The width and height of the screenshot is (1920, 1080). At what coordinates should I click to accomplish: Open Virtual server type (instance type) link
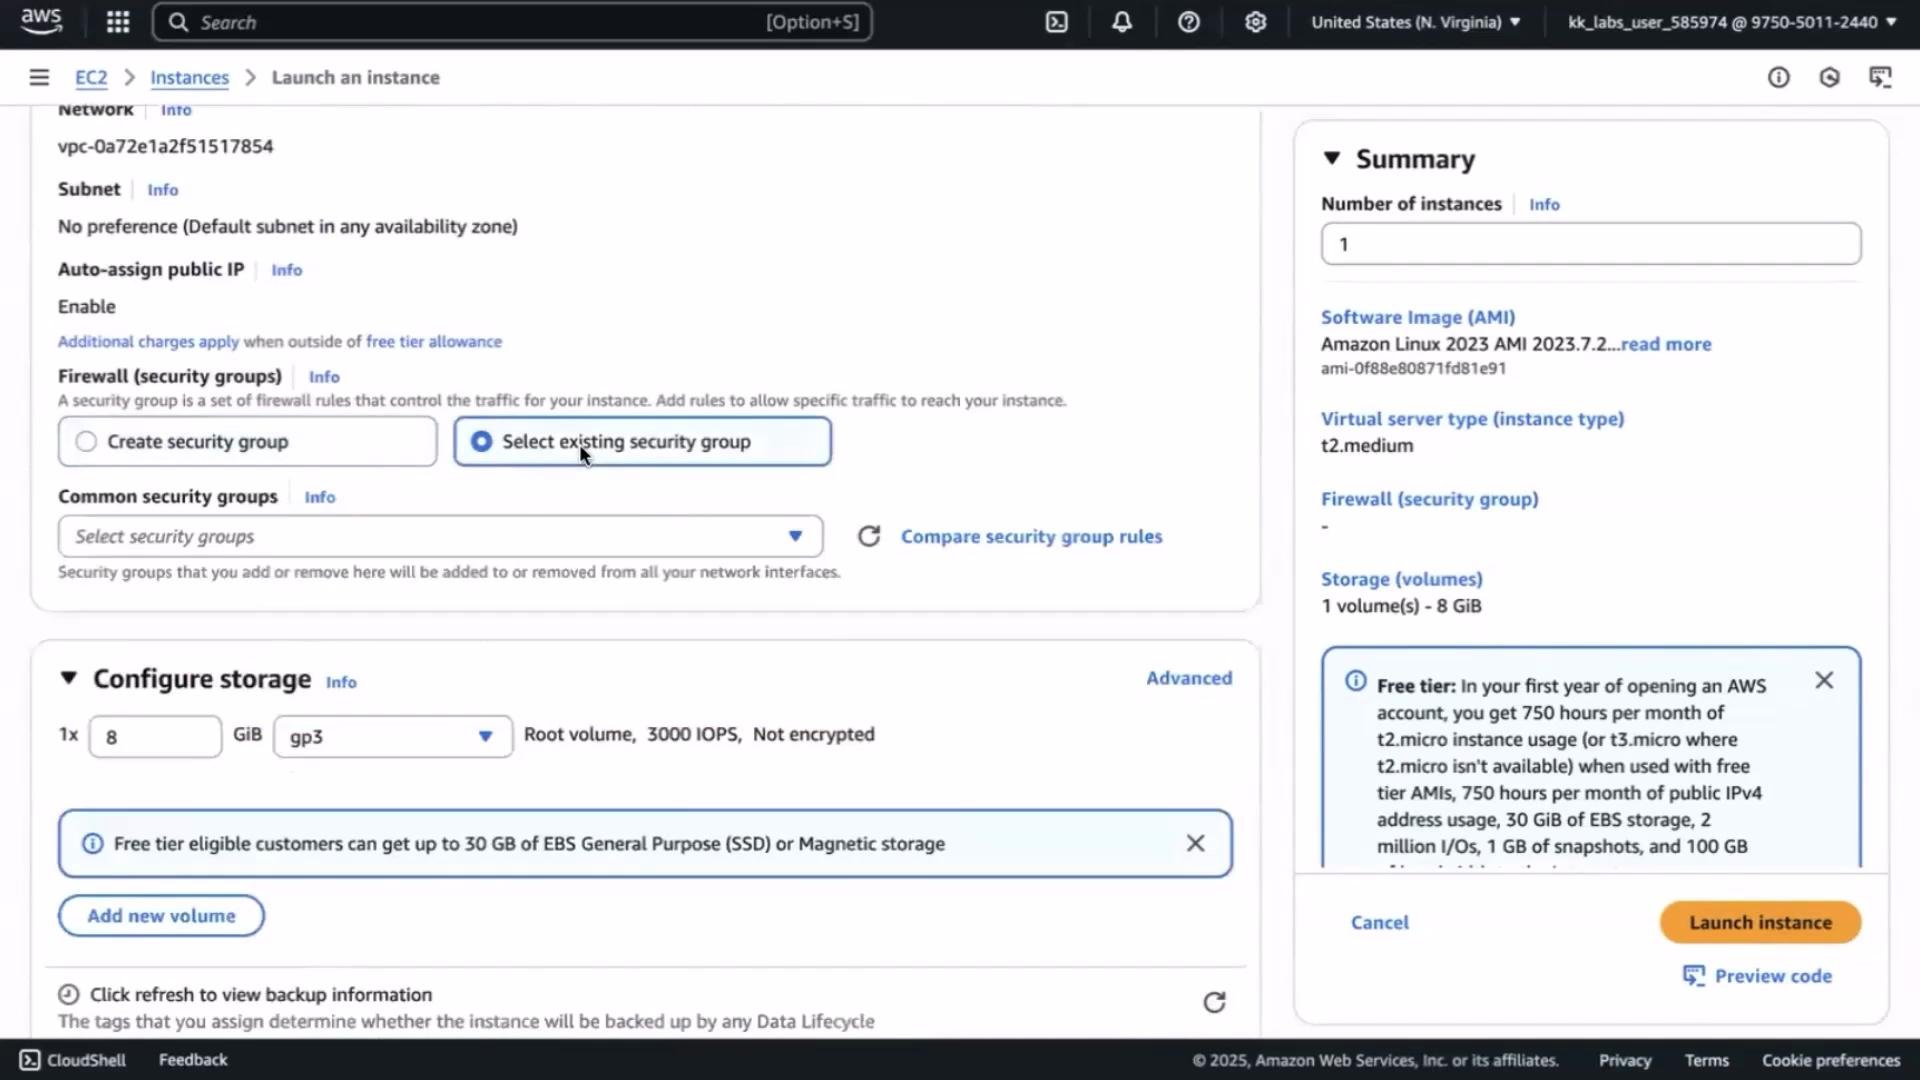point(1472,418)
